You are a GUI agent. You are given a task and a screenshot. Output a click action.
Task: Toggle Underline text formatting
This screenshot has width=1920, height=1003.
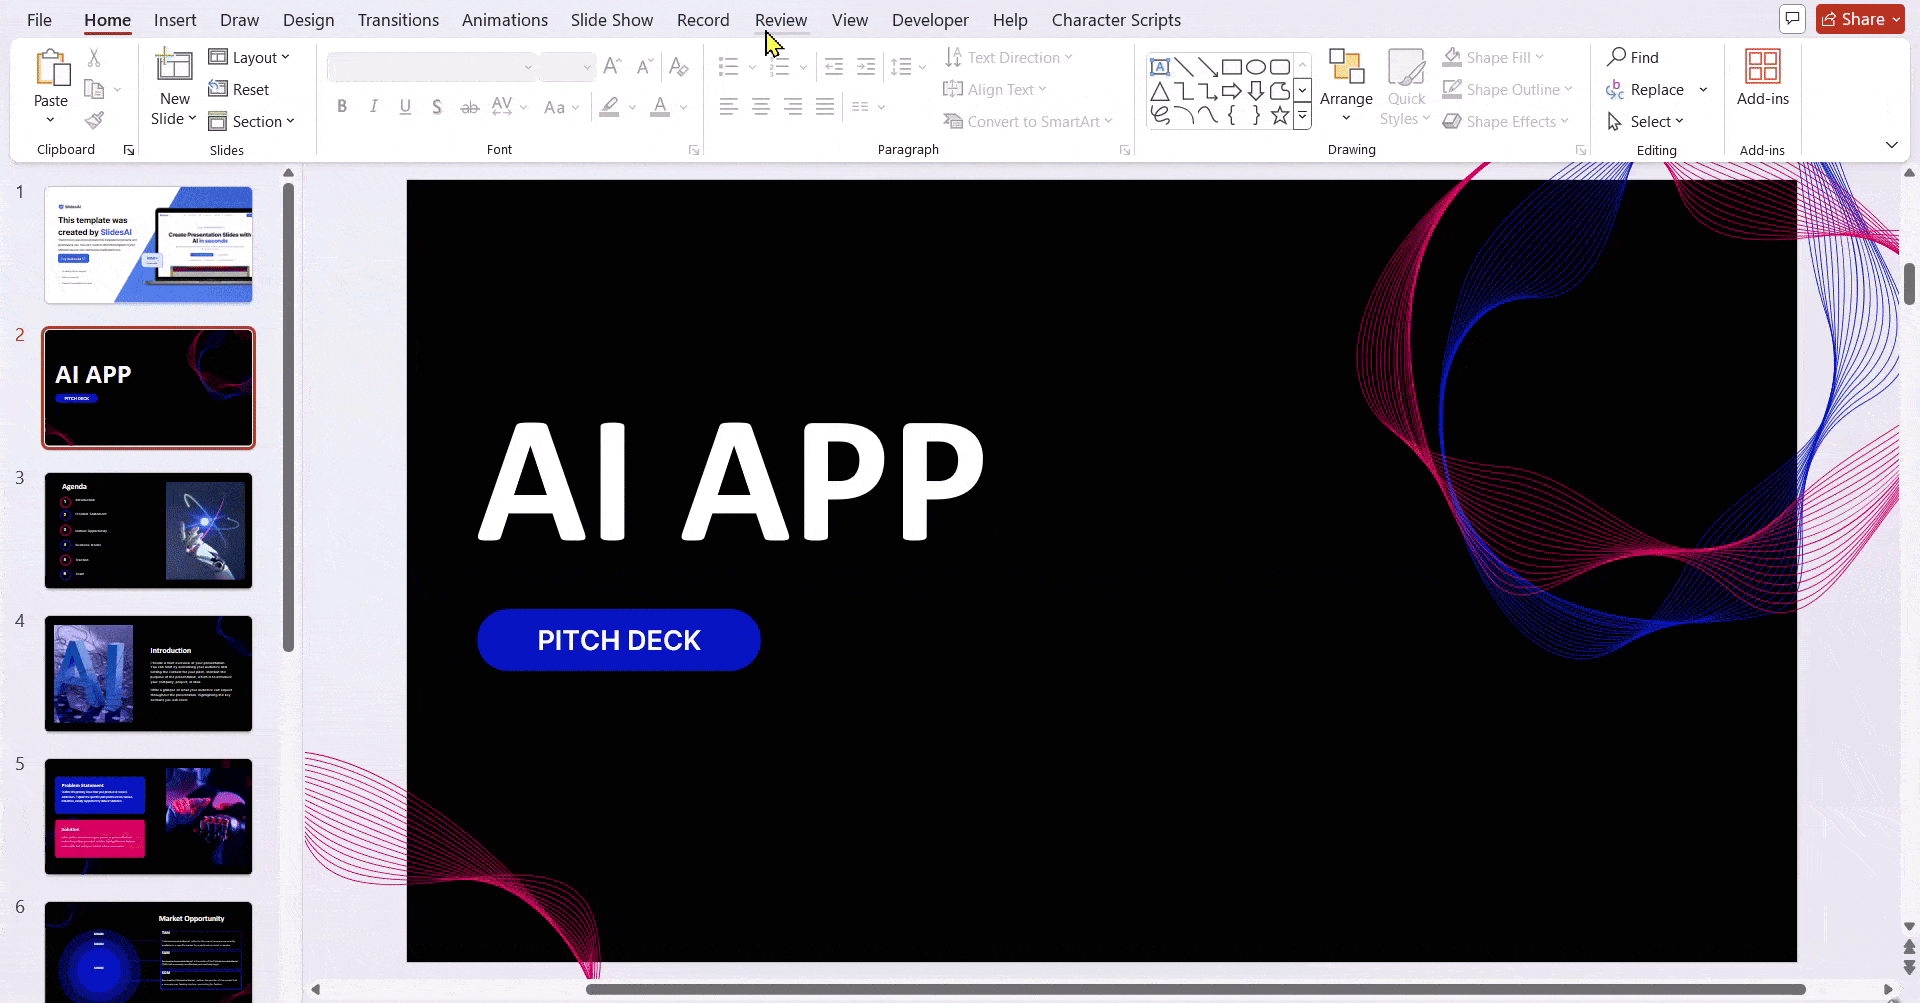(x=405, y=107)
